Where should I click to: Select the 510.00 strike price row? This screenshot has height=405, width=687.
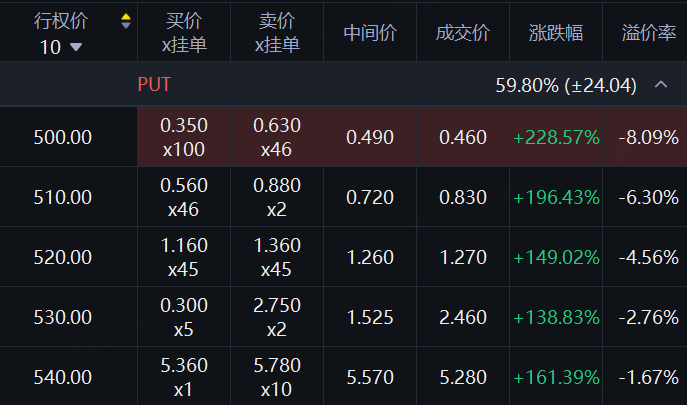pyautogui.click(x=62, y=197)
